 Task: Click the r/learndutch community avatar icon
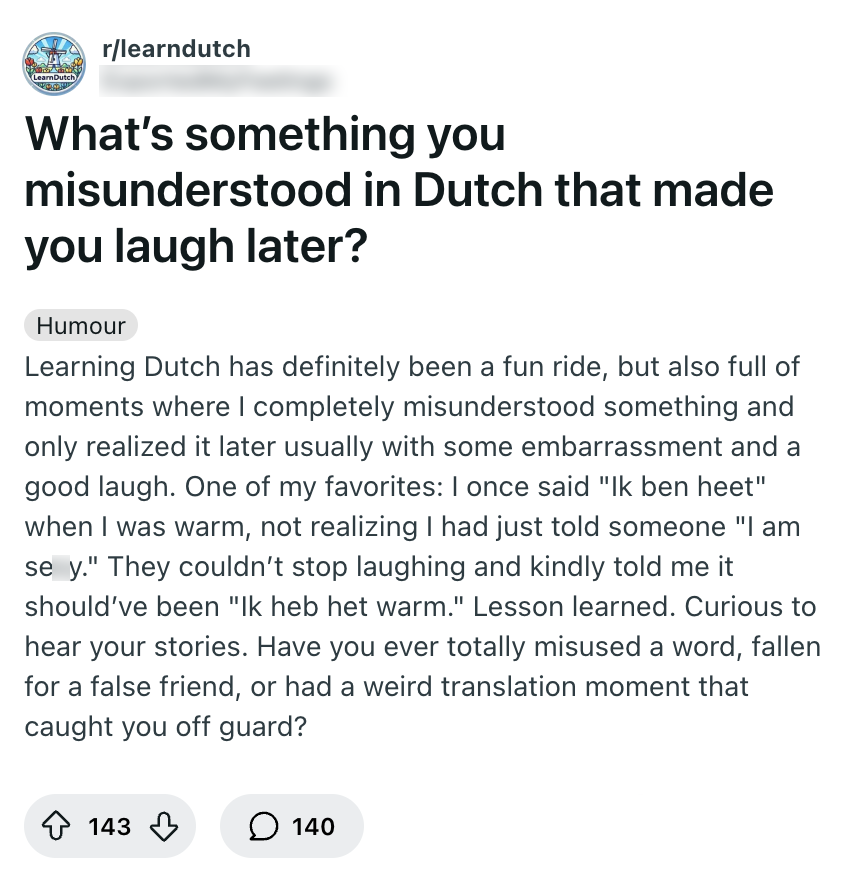[55, 67]
